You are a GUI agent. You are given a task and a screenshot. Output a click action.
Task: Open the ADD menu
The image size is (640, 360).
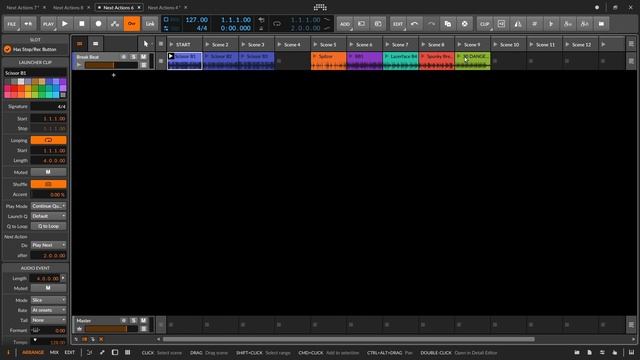[x=345, y=24]
